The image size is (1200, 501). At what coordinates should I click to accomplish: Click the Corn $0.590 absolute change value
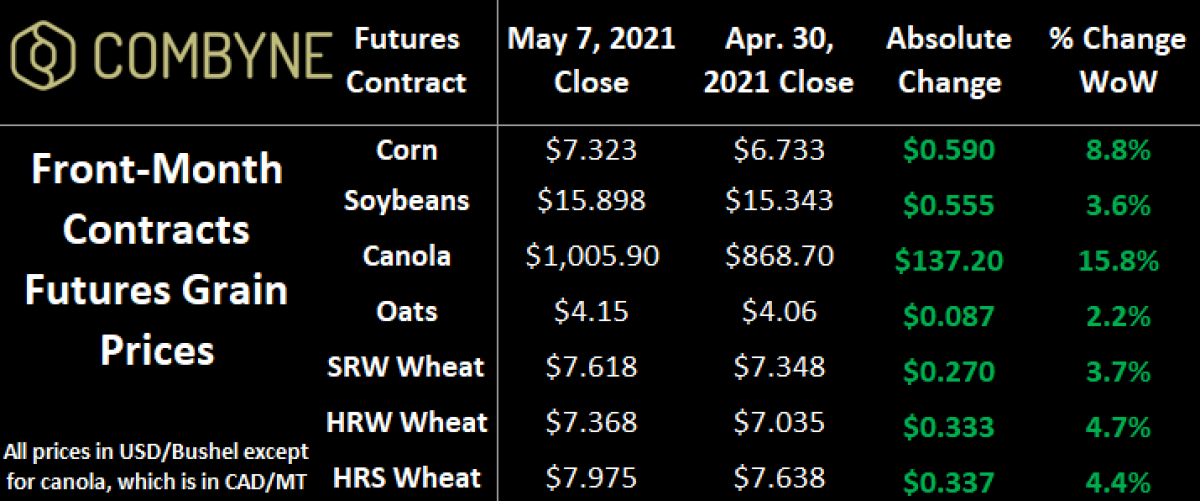click(x=949, y=152)
